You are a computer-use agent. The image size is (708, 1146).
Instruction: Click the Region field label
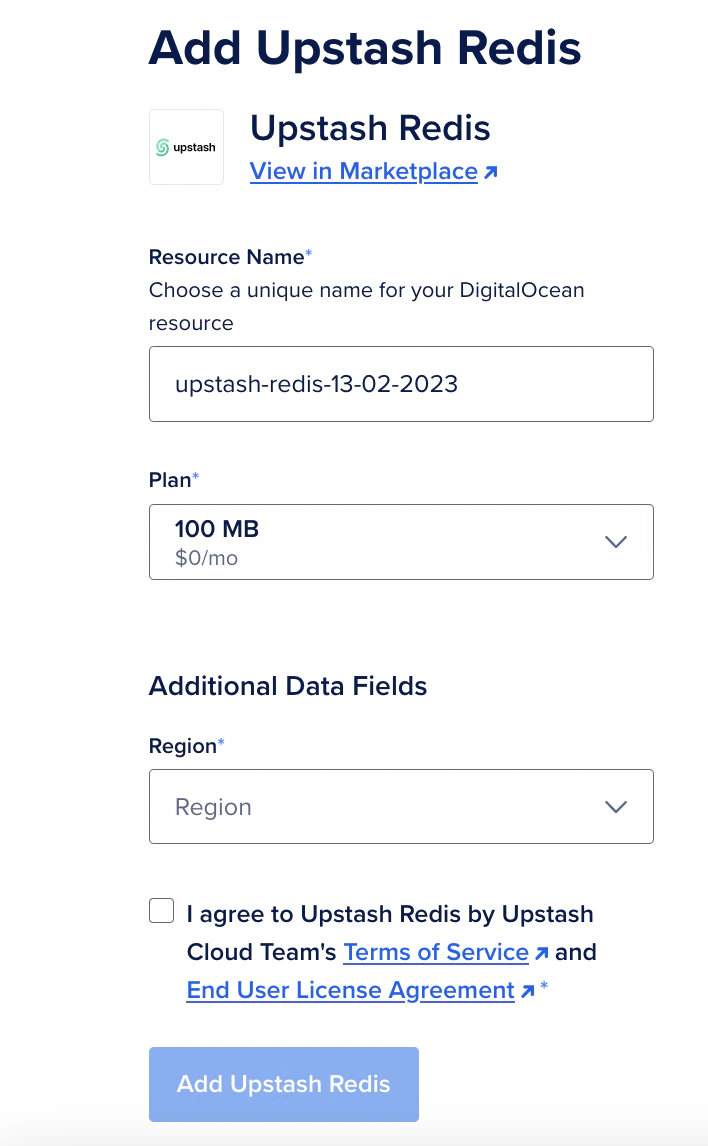click(183, 746)
